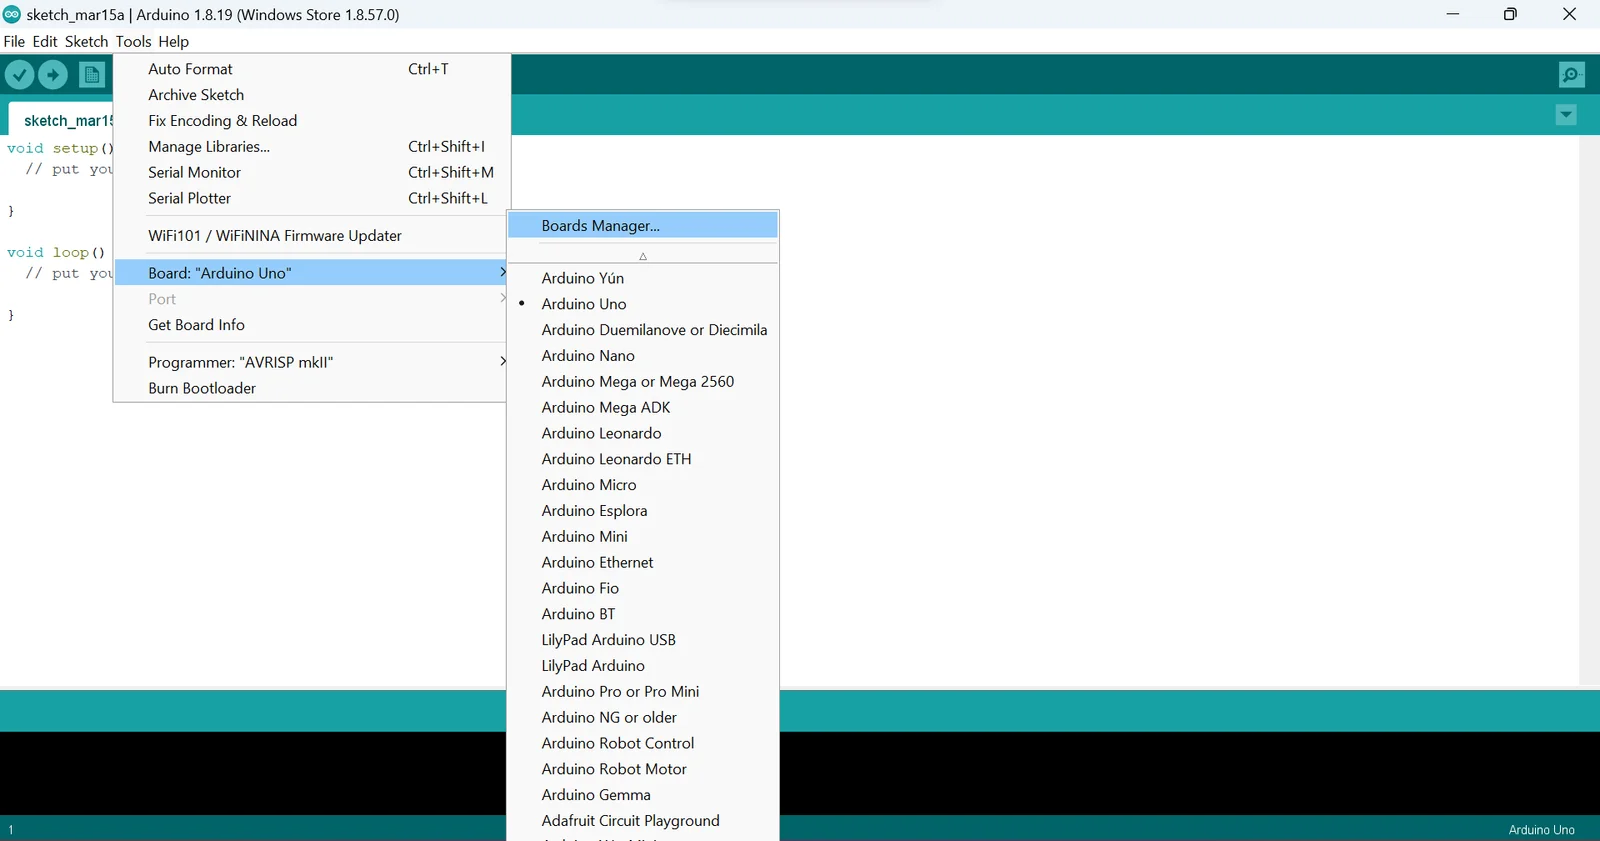Minimize the Arduino window

tap(1453, 14)
